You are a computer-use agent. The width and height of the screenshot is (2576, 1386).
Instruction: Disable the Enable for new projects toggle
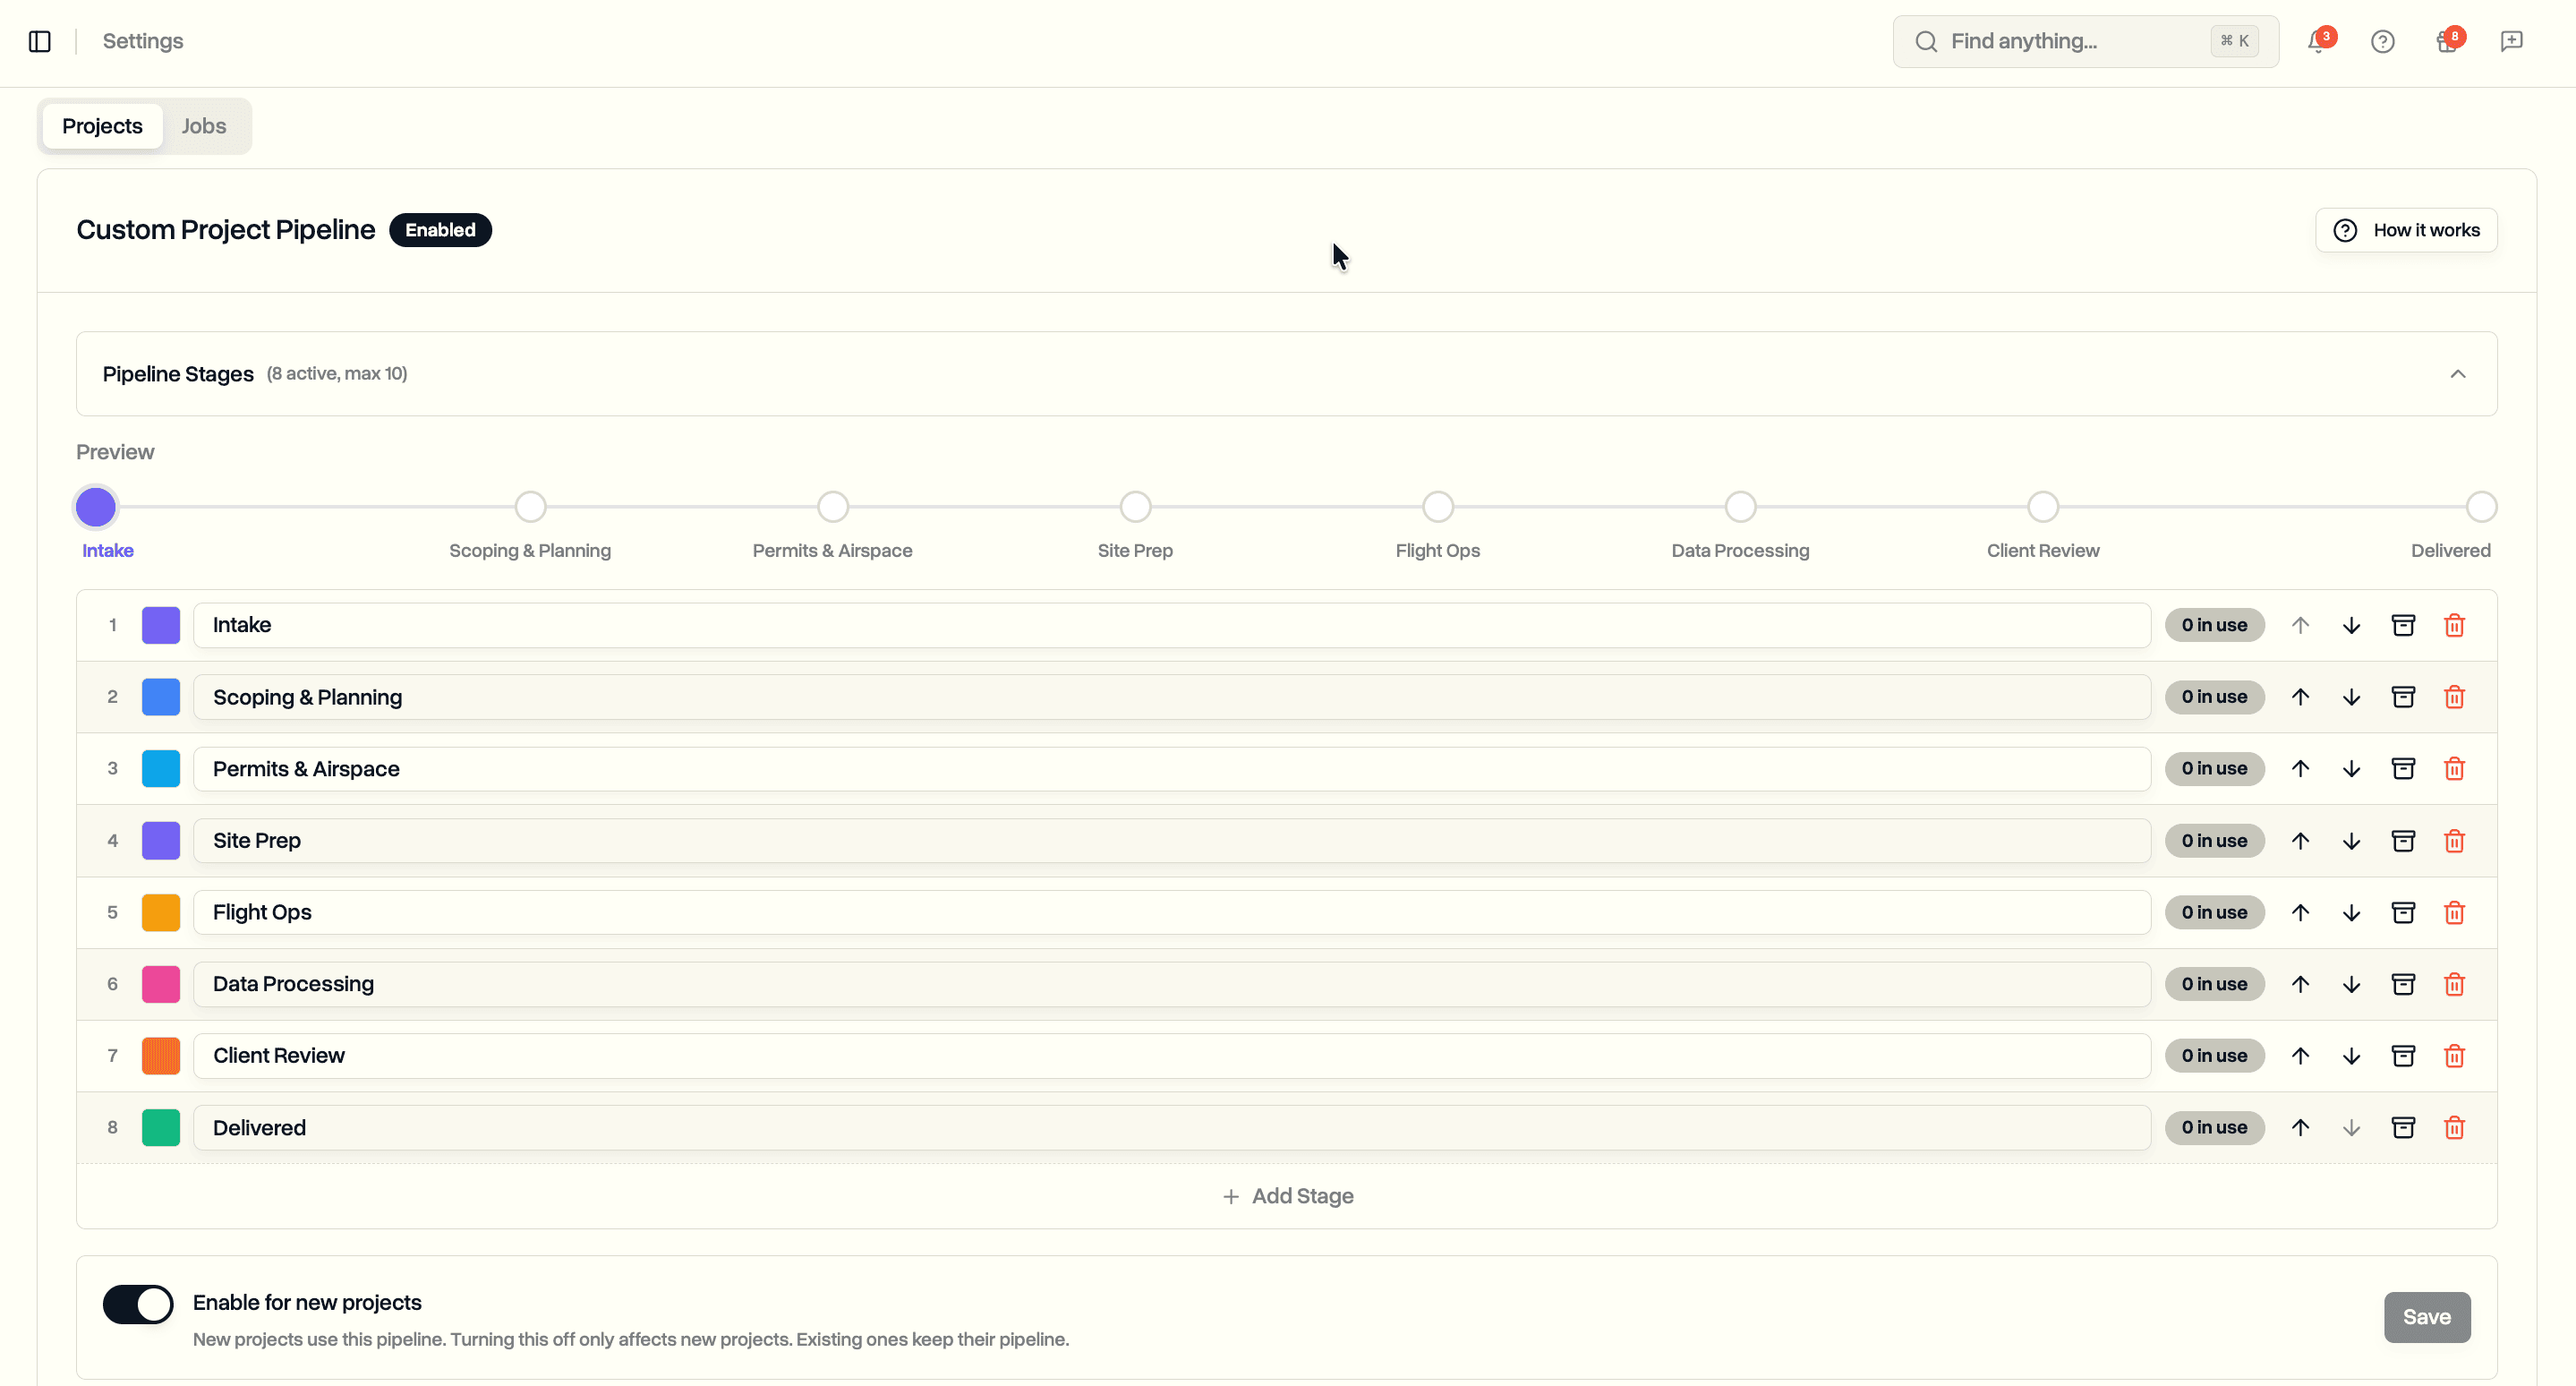138,1304
